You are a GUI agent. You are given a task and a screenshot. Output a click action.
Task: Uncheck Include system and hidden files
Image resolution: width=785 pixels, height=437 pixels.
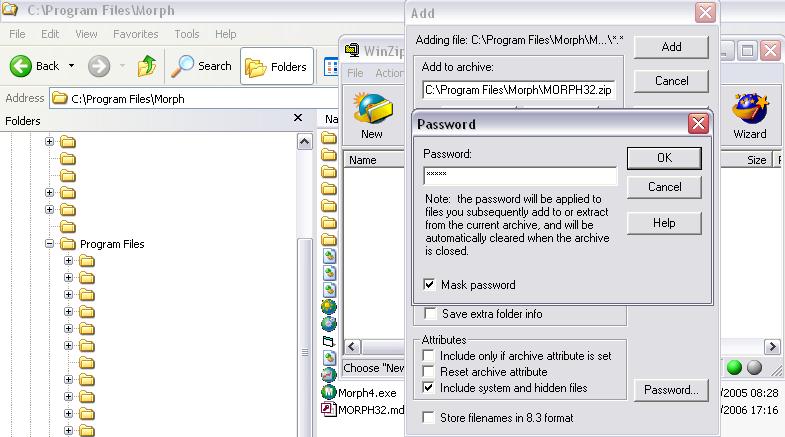pyautogui.click(x=429, y=387)
